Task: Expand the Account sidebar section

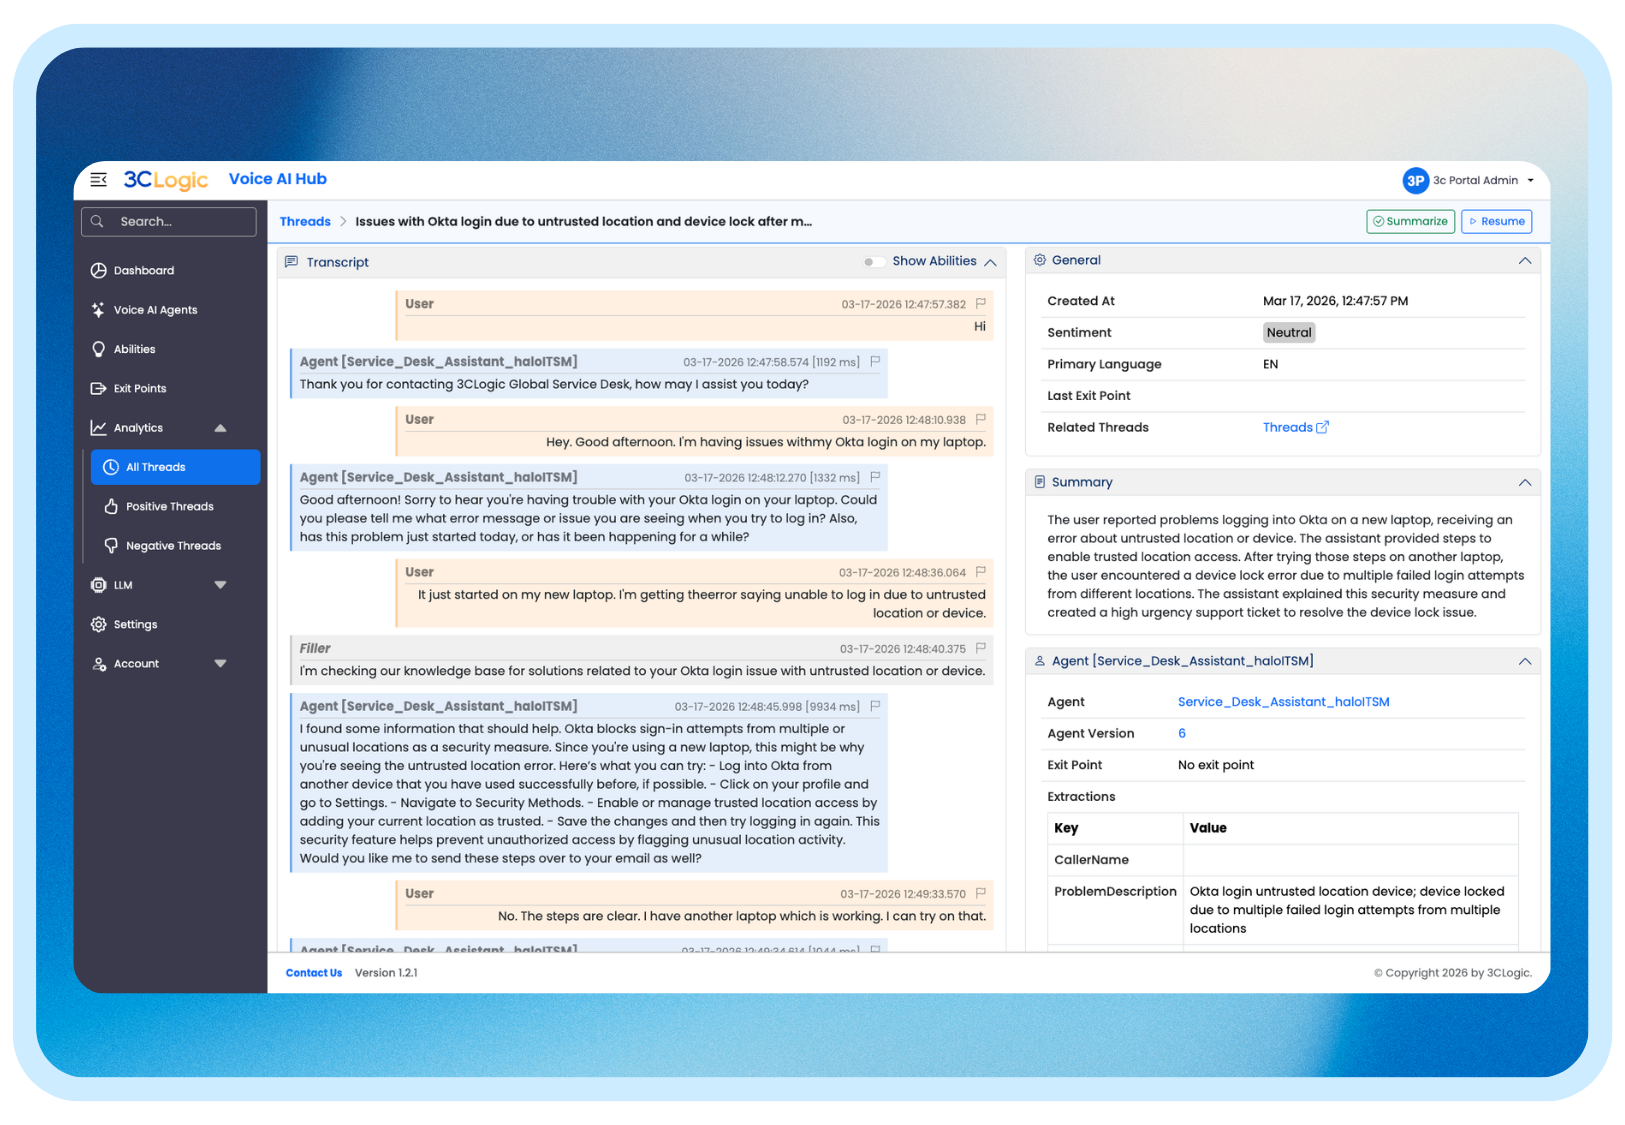Action: point(220,663)
